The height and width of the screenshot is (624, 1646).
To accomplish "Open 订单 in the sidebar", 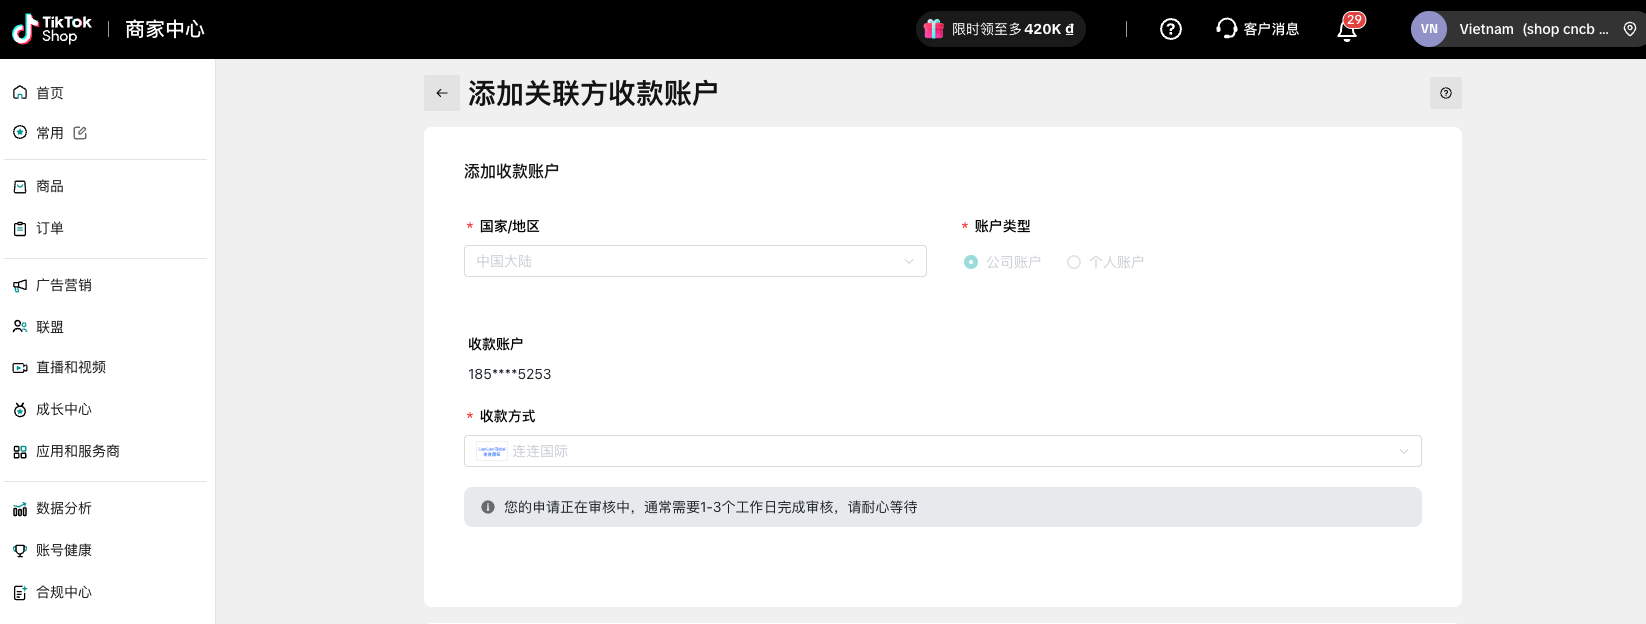I will point(50,228).
